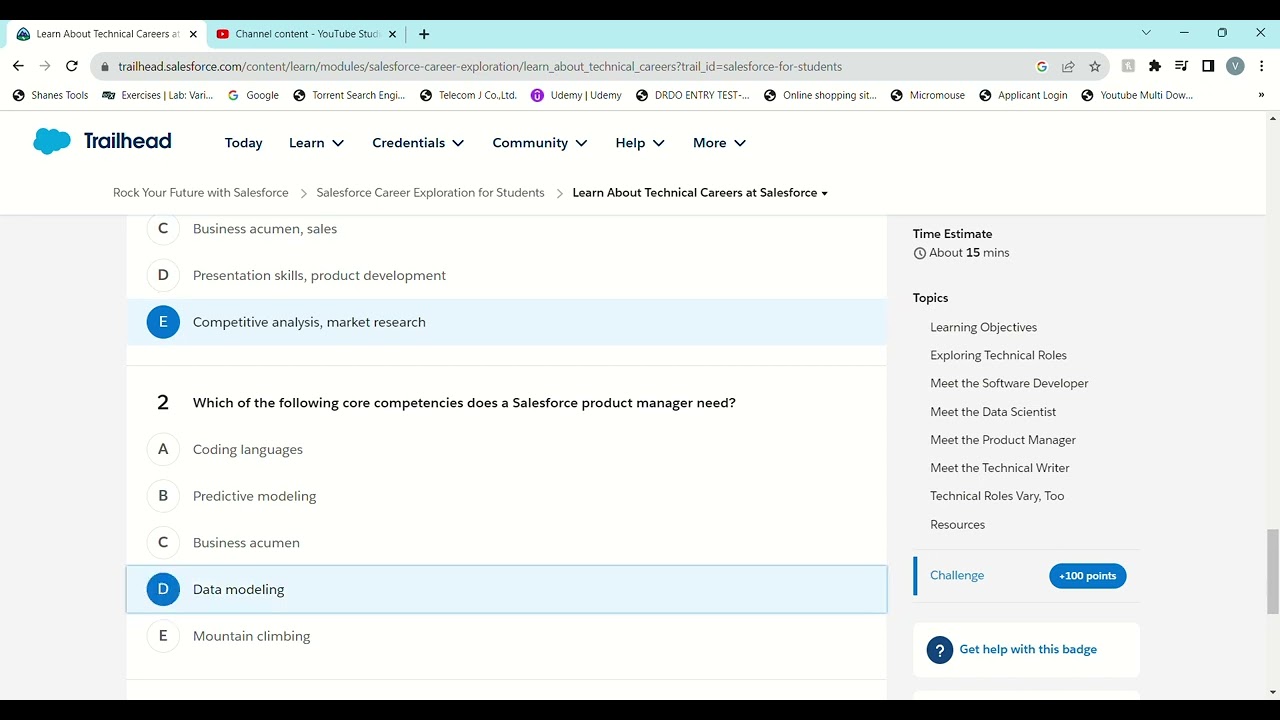Expand the Credentials menu
This screenshot has height=720, width=1280.
coord(418,143)
